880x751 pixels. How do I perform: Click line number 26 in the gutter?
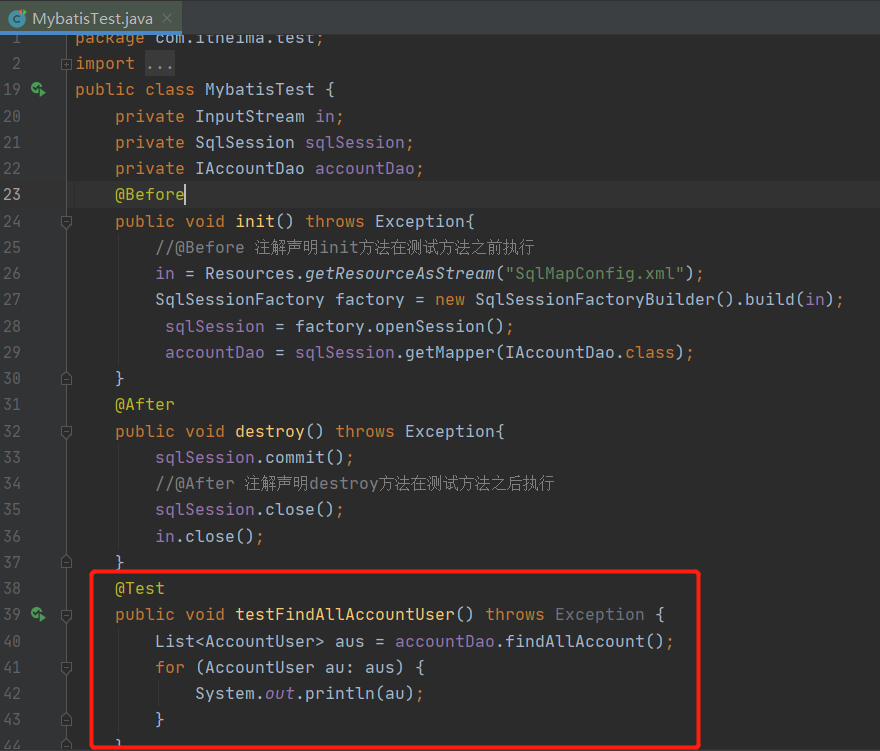coord(12,273)
